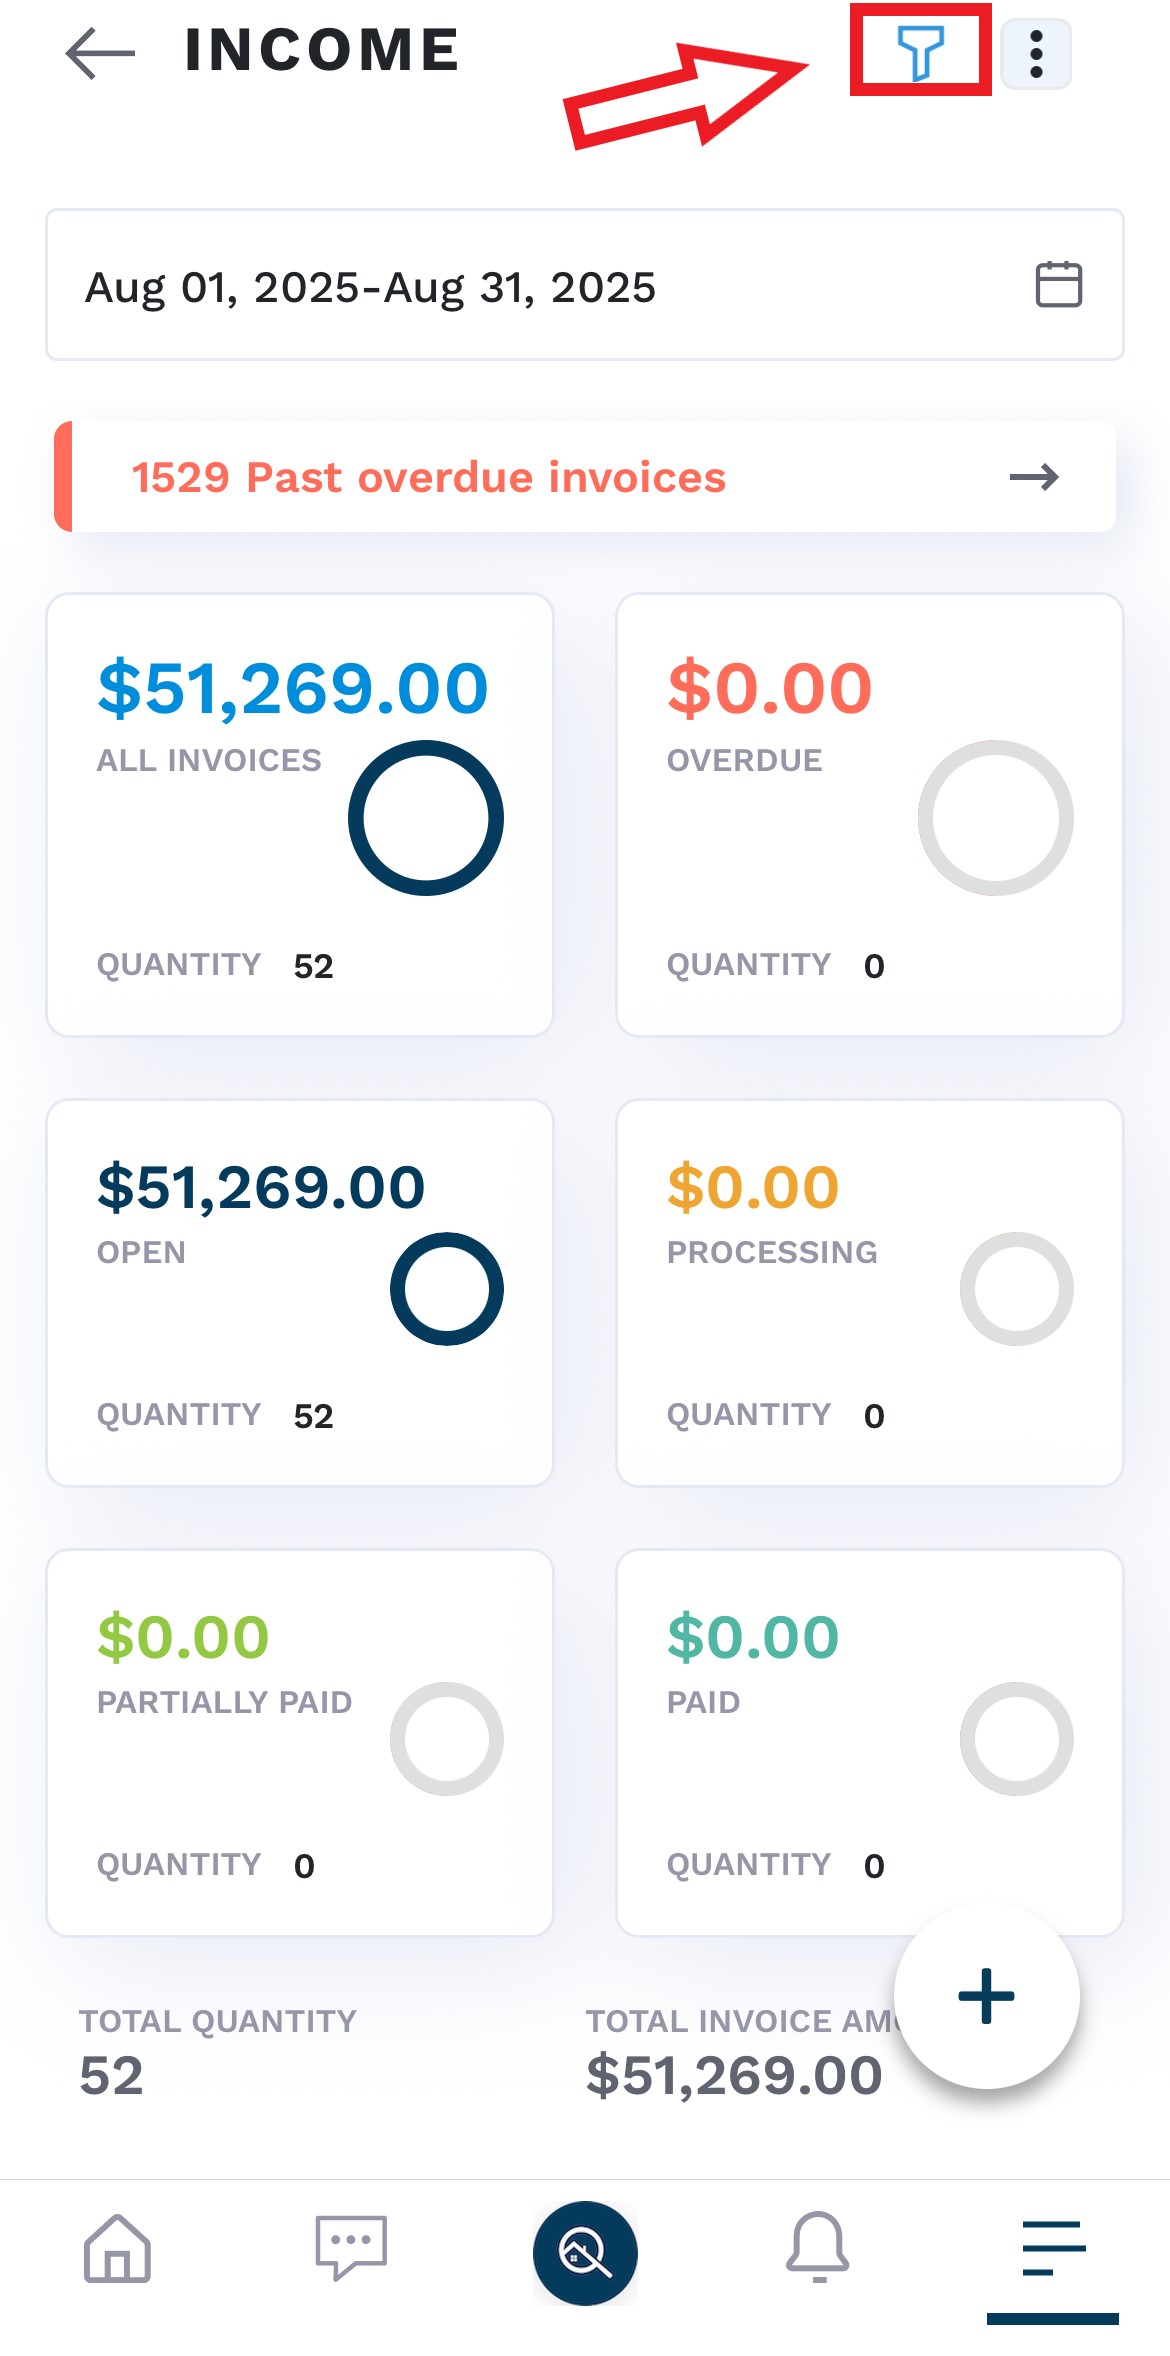Screen dimensions: 1170x2356
Task: Open the three-dot more options menu
Action: point(1036,54)
